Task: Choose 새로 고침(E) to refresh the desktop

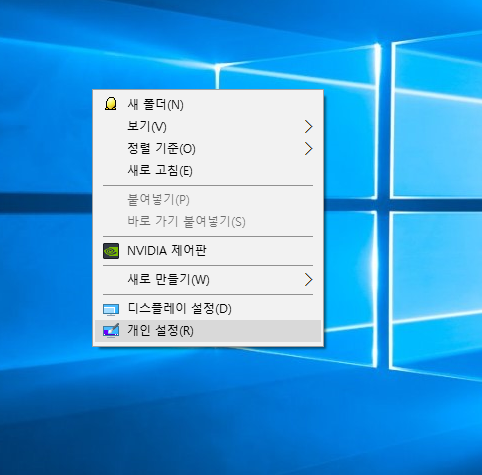Action: pyautogui.click(x=208, y=170)
